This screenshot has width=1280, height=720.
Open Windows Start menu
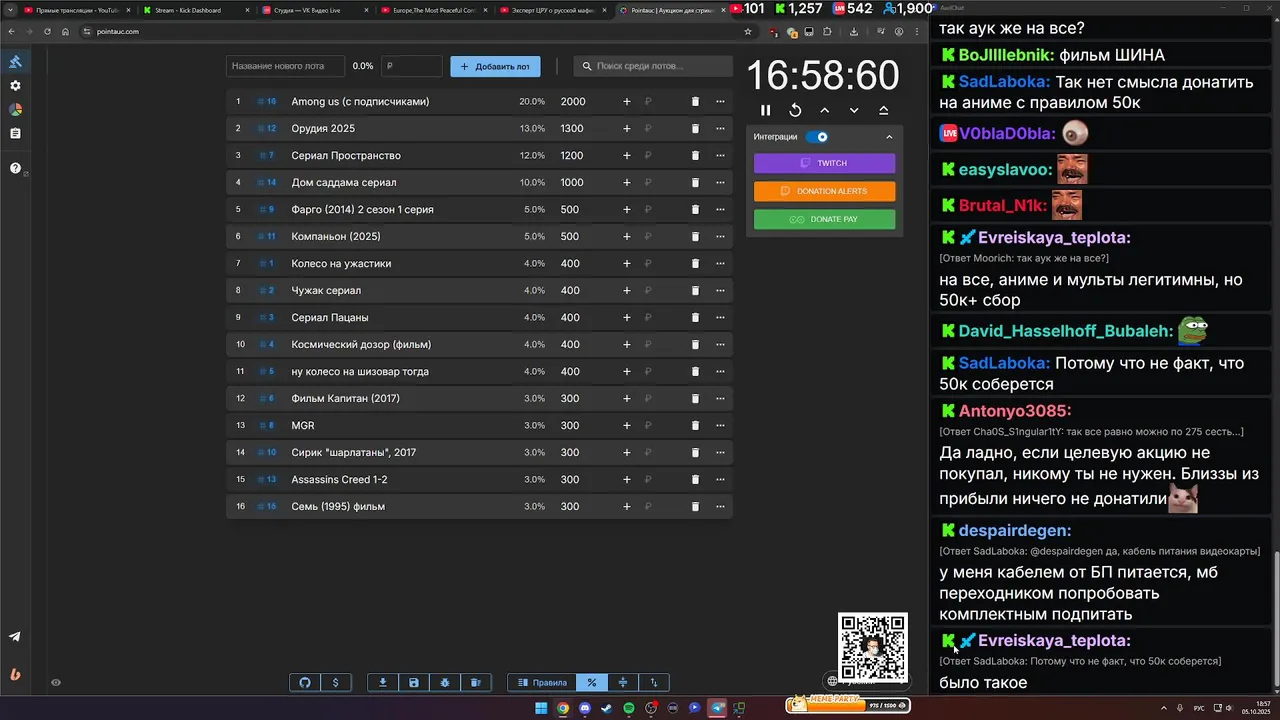[x=541, y=708]
